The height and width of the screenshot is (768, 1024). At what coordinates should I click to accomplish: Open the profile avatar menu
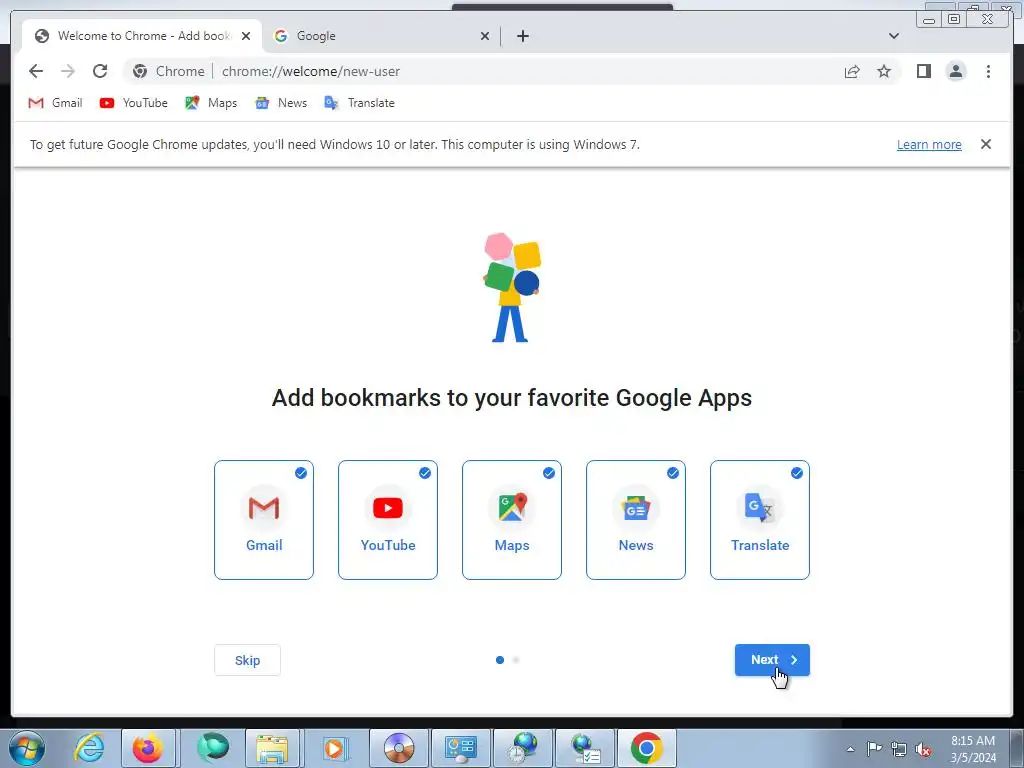tap(955, 71)
